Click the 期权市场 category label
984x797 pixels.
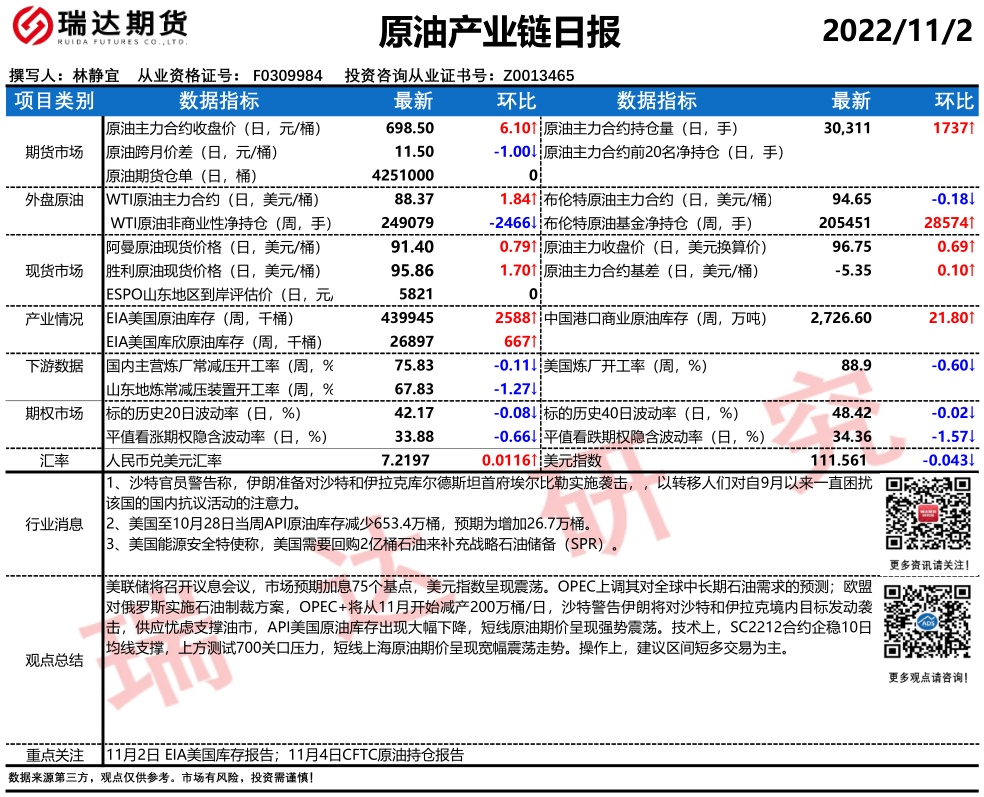pos(55,413)
